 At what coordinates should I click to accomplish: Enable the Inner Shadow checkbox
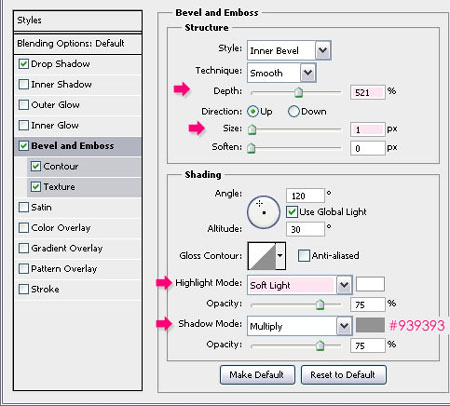[x=24, y=84]
